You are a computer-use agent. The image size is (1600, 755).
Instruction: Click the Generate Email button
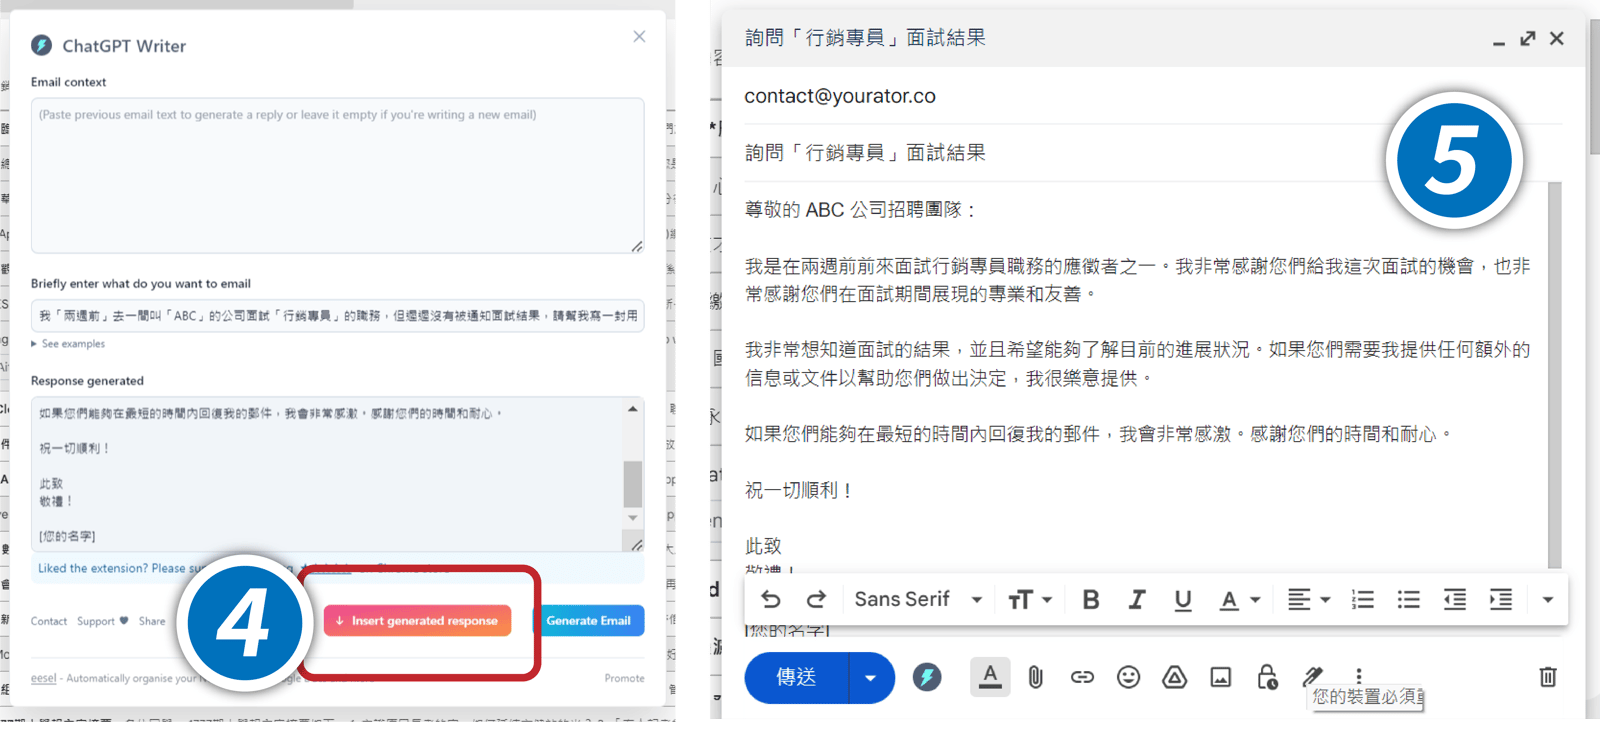click(x=588, y=621)
